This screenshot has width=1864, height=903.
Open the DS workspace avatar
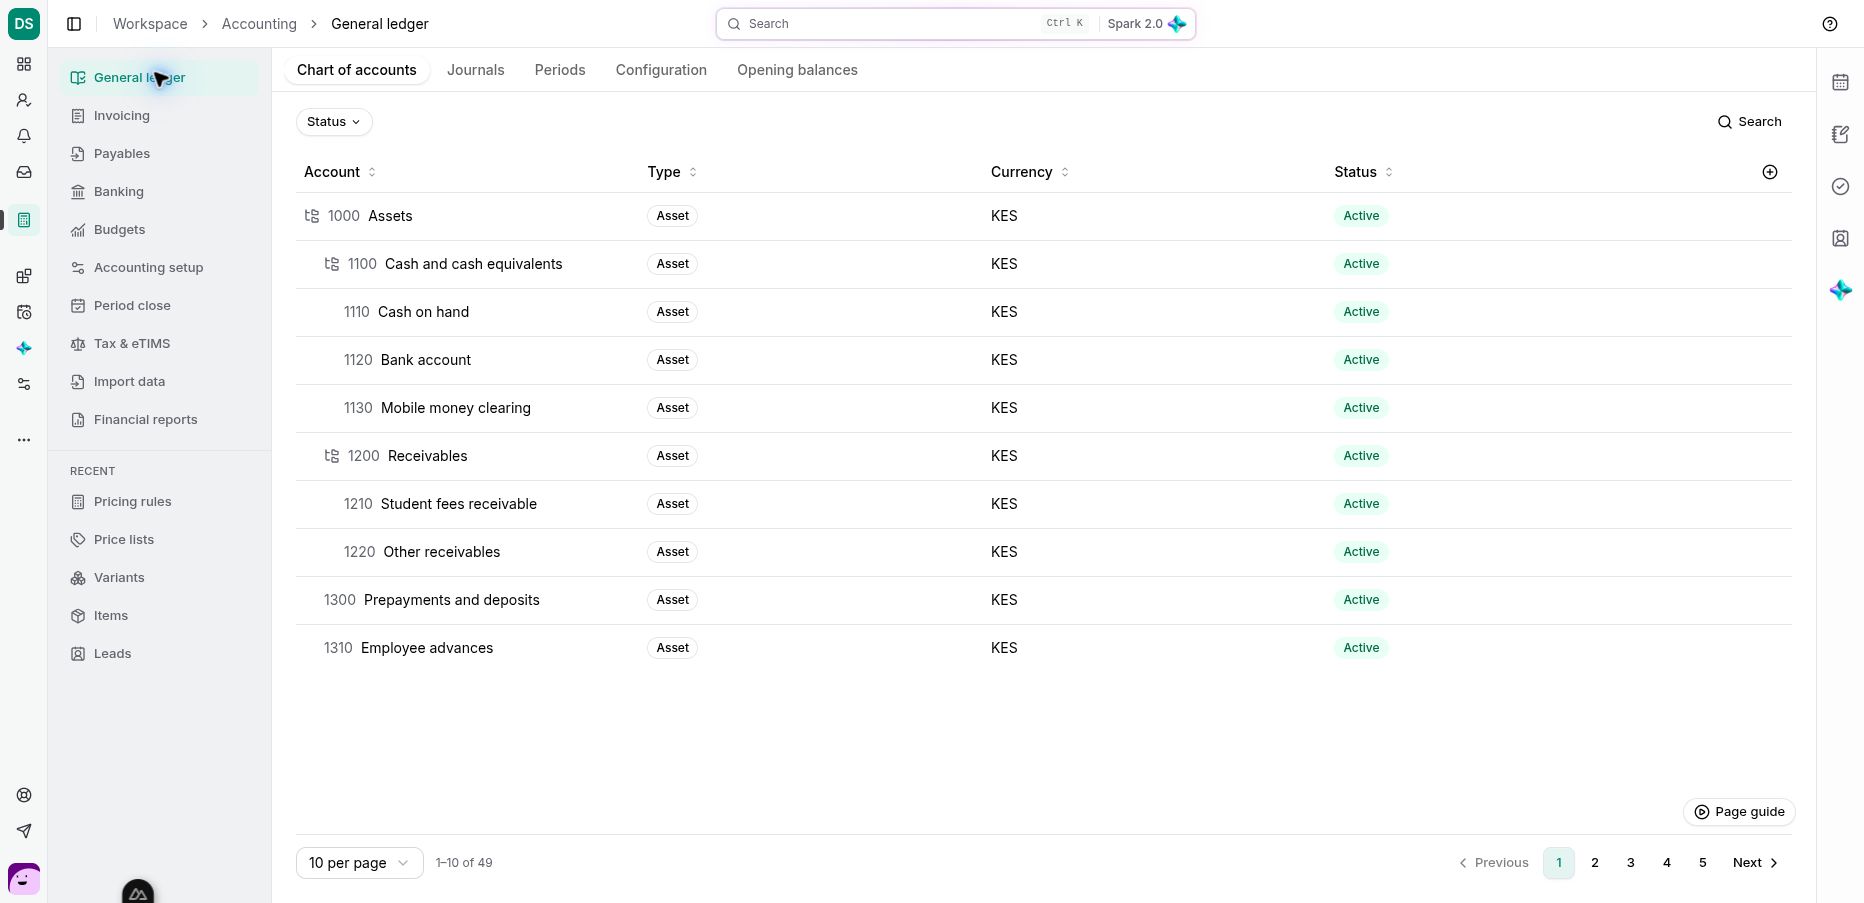pos(24,24)
